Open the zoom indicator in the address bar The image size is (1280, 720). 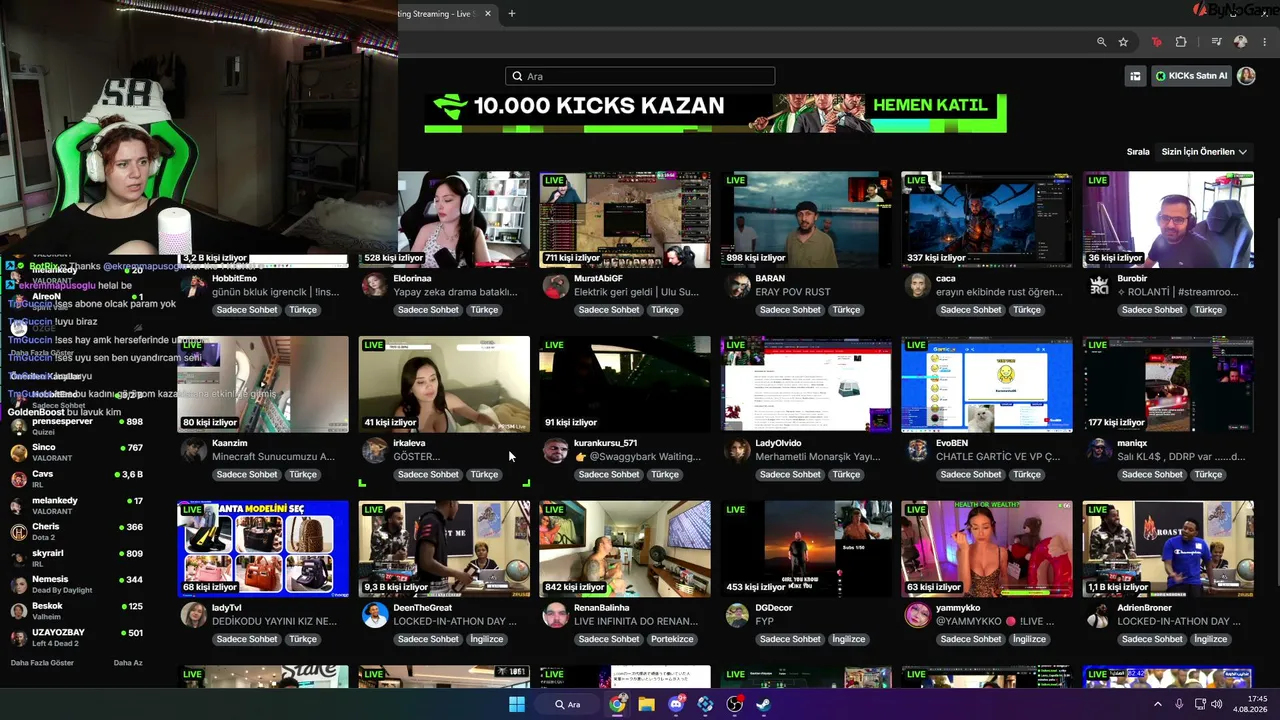point(1101,42)
